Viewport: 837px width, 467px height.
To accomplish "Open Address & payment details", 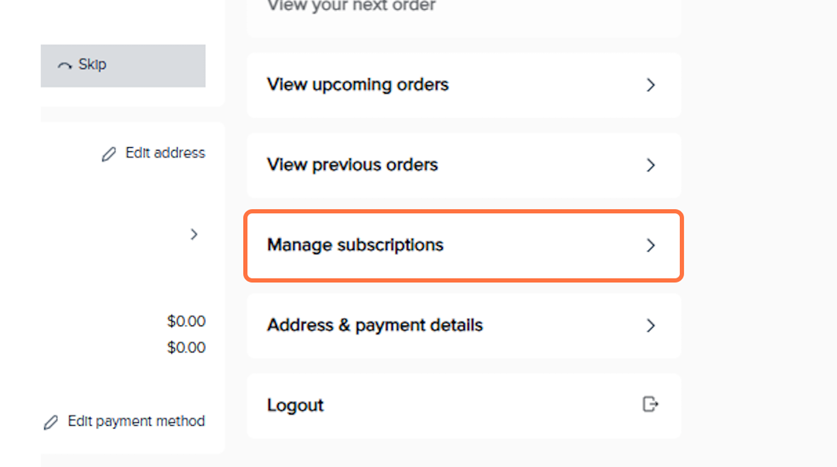I will click(375, 325).
